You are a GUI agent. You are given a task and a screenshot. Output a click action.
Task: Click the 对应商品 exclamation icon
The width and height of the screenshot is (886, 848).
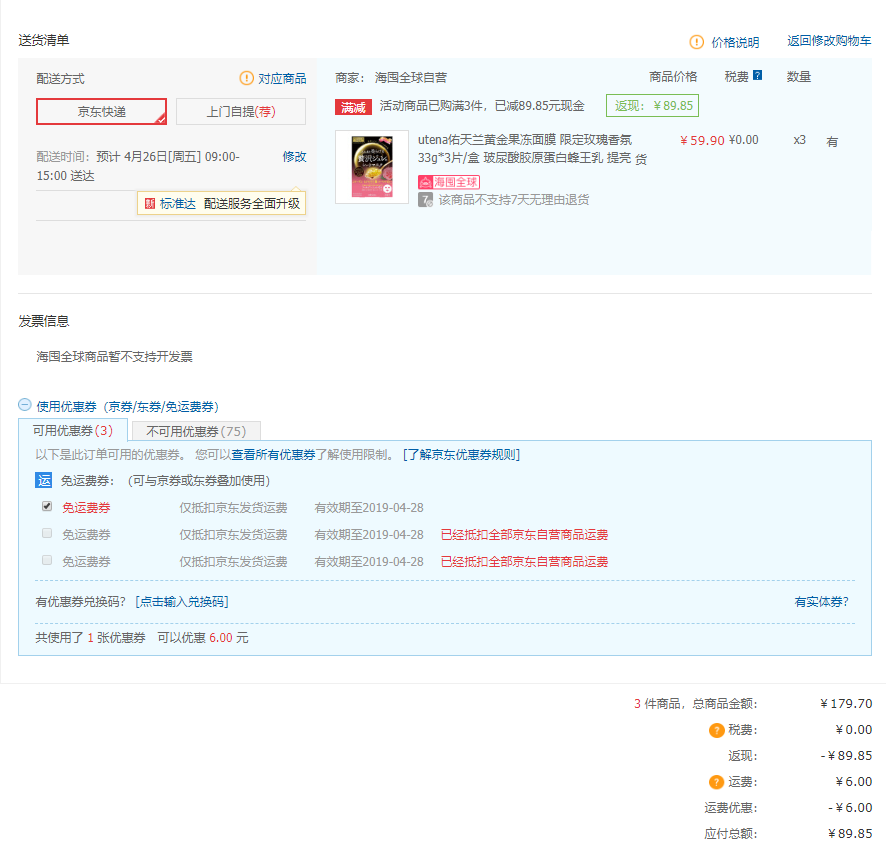pos(246,78)
